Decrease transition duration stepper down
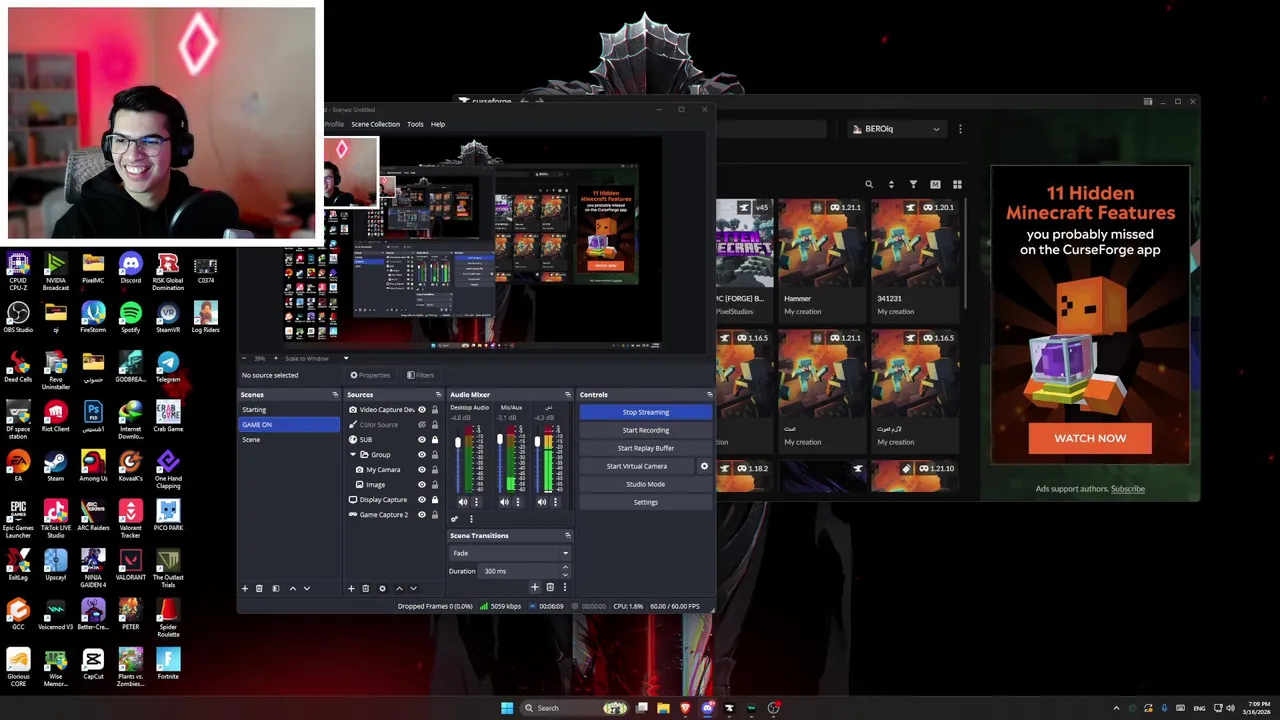The width and height of the screenshot is (1280, 720). (x=565, y=574)
